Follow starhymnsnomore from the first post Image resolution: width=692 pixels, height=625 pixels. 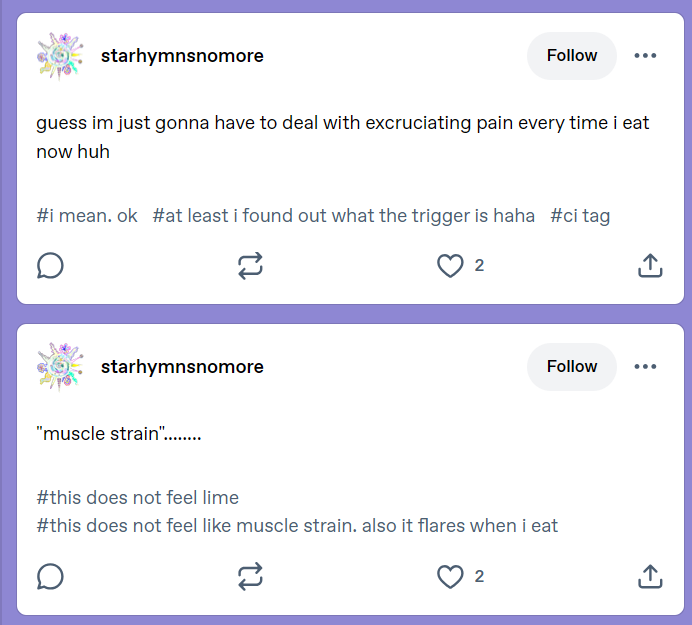(572, 56)
